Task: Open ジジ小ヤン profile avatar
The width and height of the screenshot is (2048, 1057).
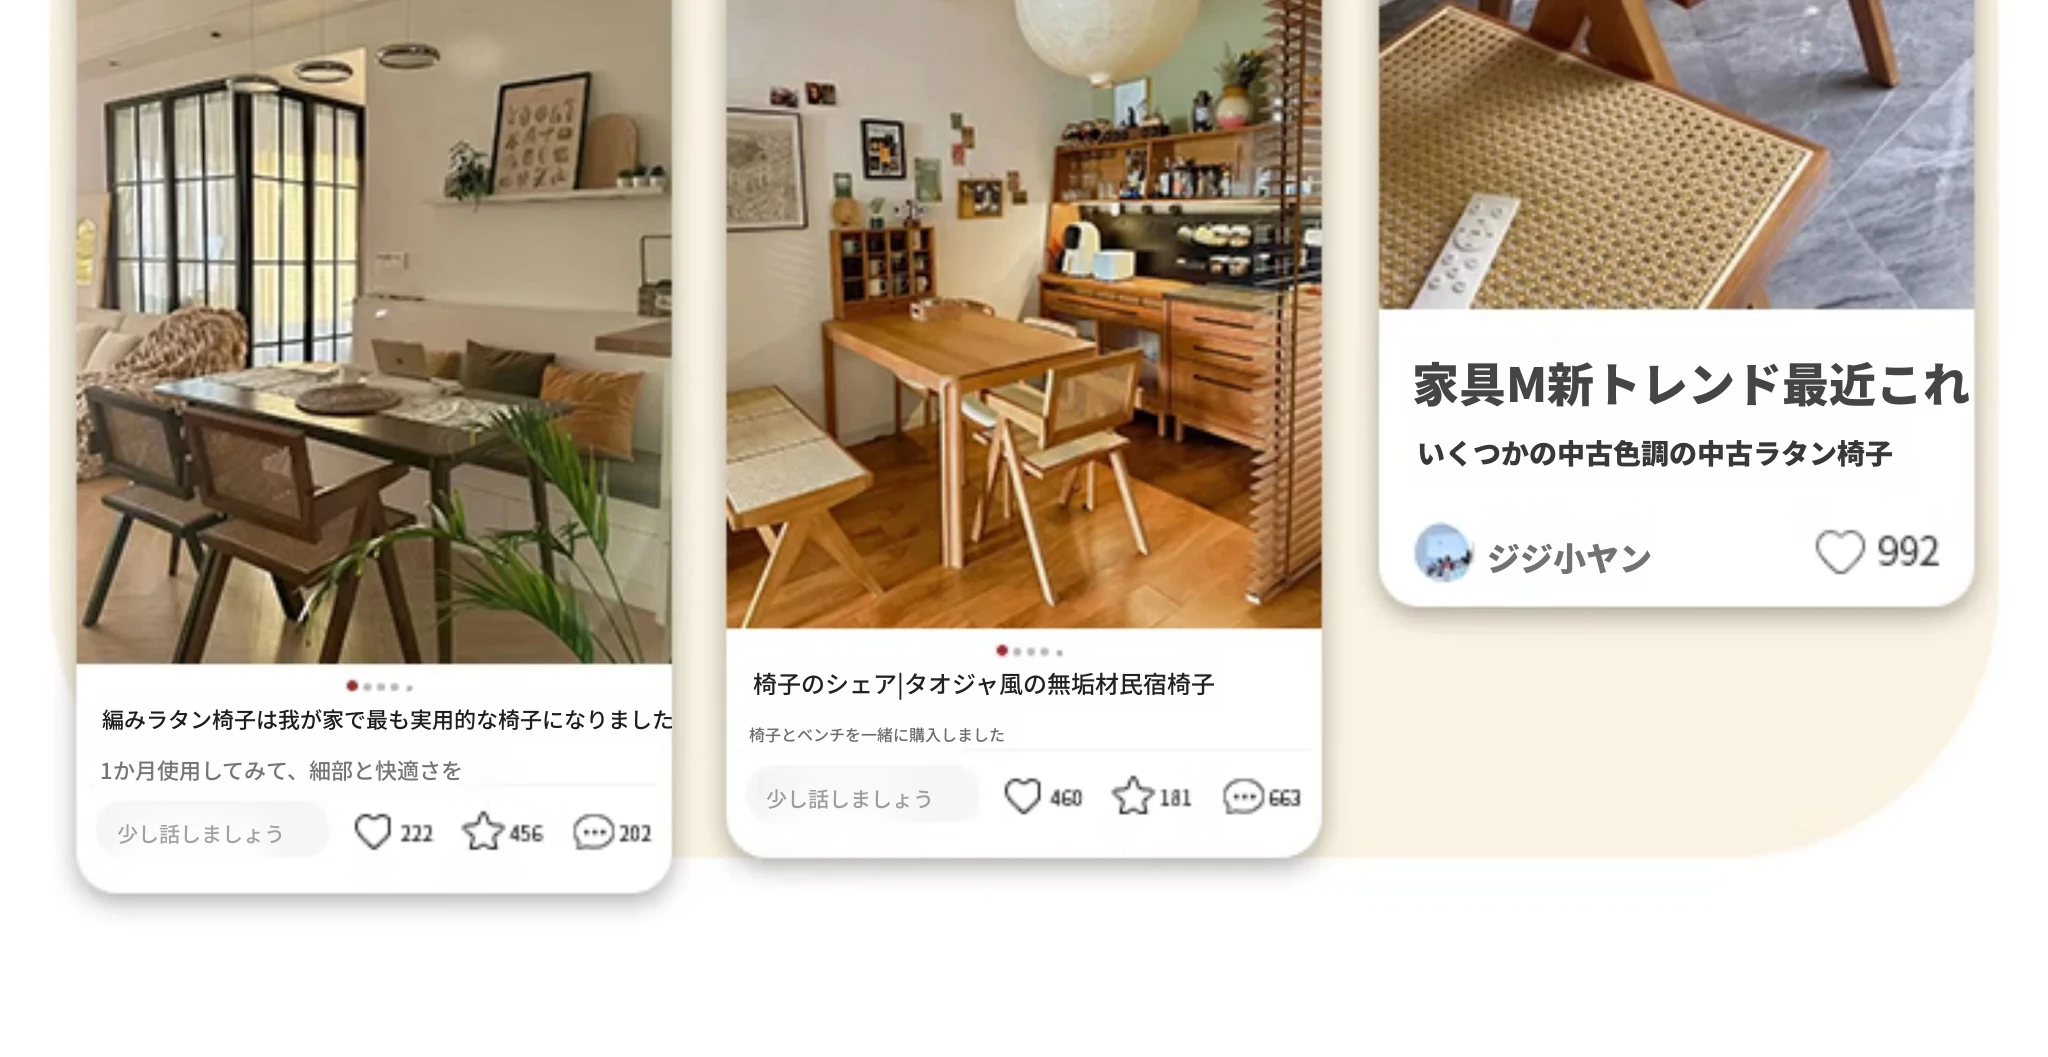Action: [x=1443, y=553]
